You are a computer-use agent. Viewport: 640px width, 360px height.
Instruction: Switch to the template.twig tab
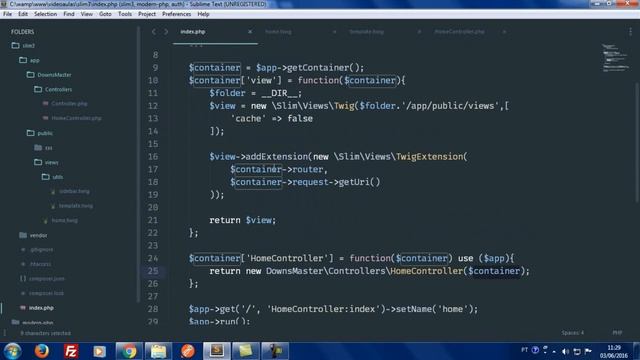coord(366,32)
